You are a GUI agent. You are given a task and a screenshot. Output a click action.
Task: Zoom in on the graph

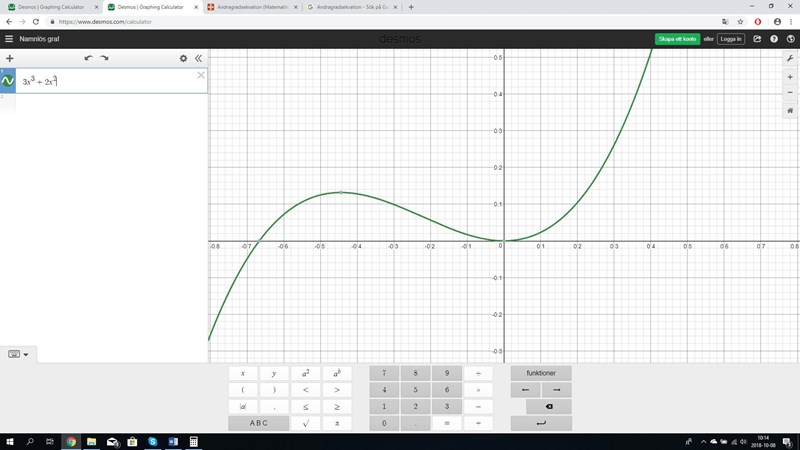[x=790, y=77]
